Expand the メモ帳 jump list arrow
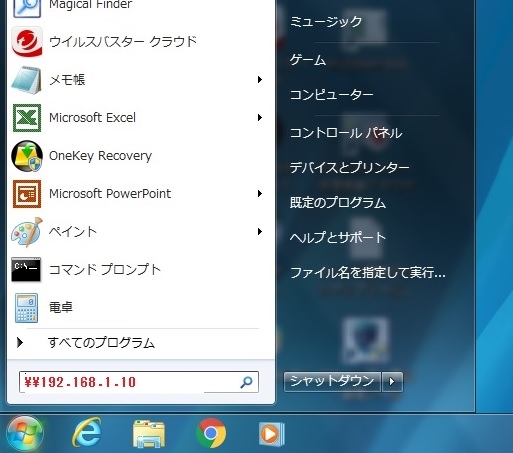Screen dimensions: 513x453 (x=260, y=79)
